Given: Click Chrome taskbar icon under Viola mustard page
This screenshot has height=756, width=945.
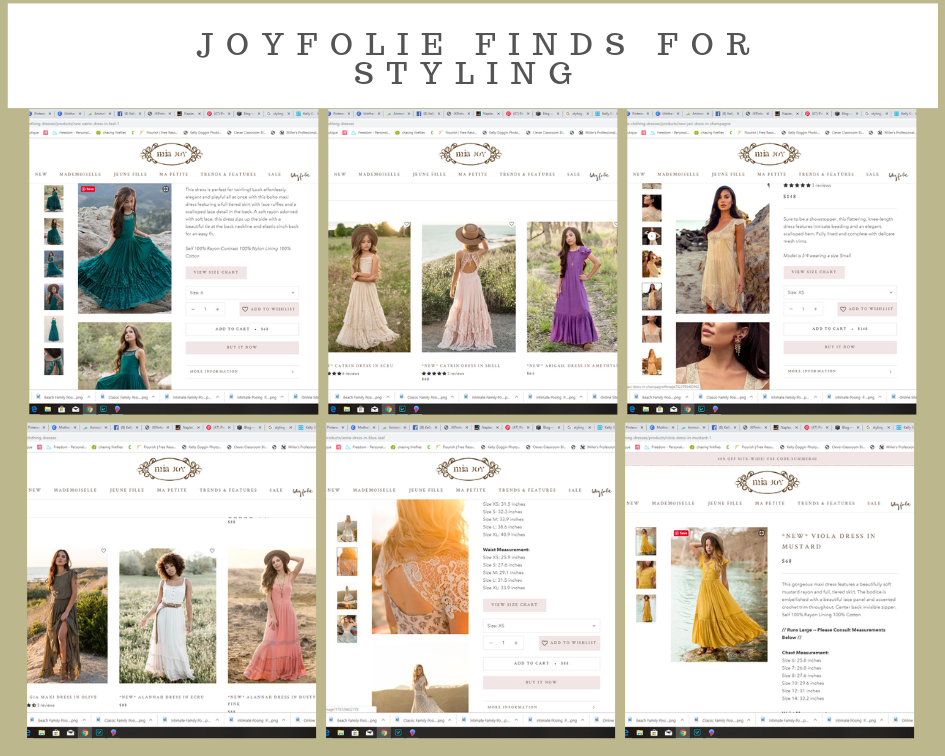Looking at the screenshot, I should [x=683, y=732].
